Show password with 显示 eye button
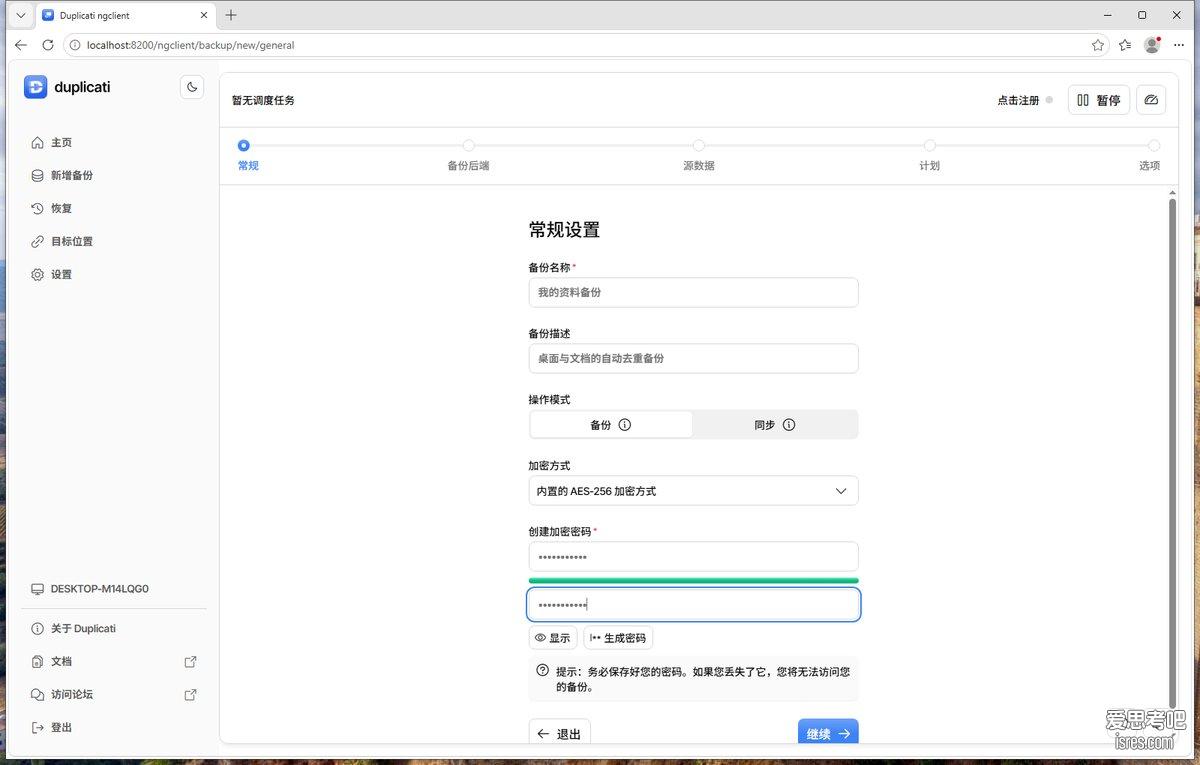1200x765 pixels. pyautogui.click(x=552, y=638)
